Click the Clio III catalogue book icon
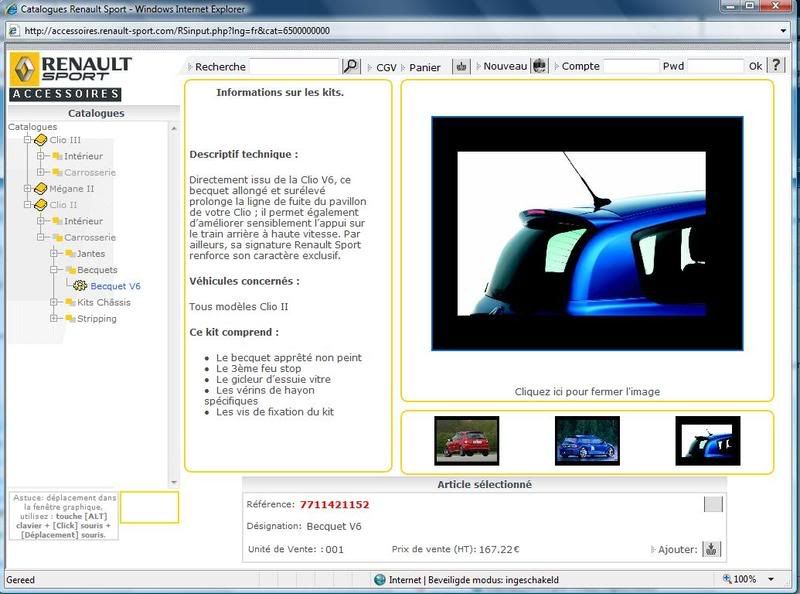 click(40, 140)
